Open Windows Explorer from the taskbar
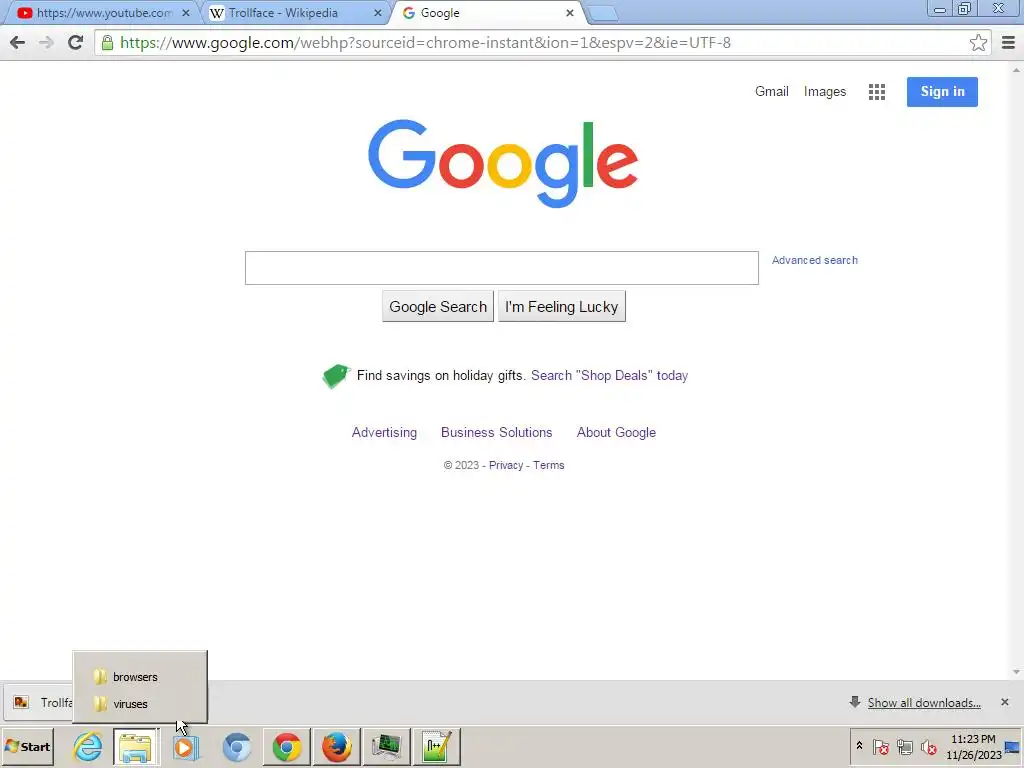The width and height of the screenshot is (1024, 768). pos(135,747)
